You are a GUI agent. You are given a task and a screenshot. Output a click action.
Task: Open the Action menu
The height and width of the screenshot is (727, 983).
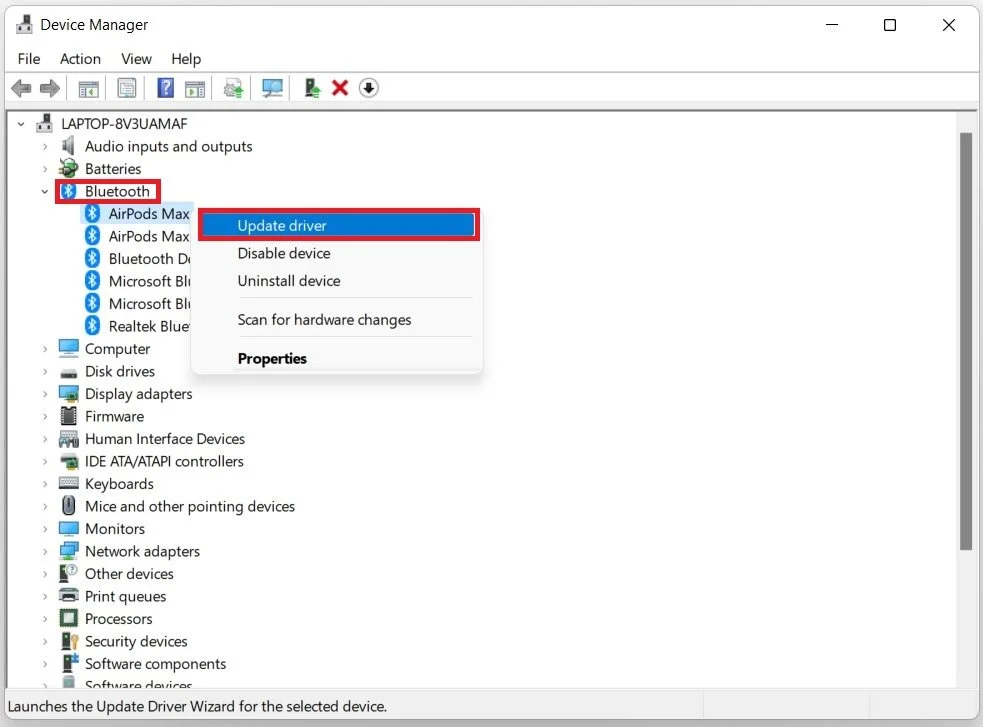(x=80, y=59)
